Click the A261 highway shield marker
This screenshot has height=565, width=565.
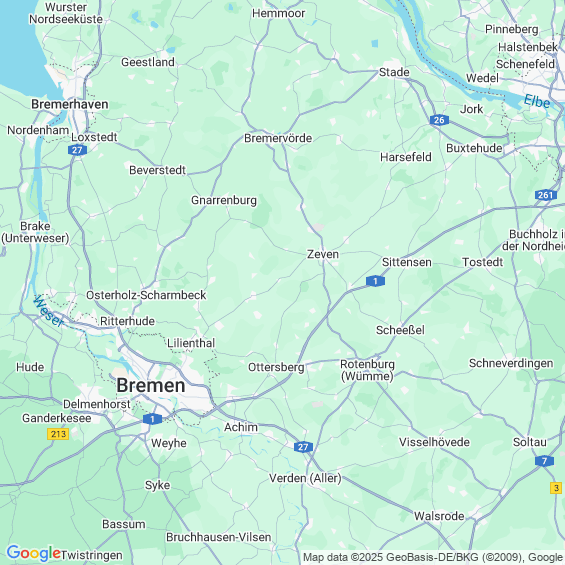546,195
